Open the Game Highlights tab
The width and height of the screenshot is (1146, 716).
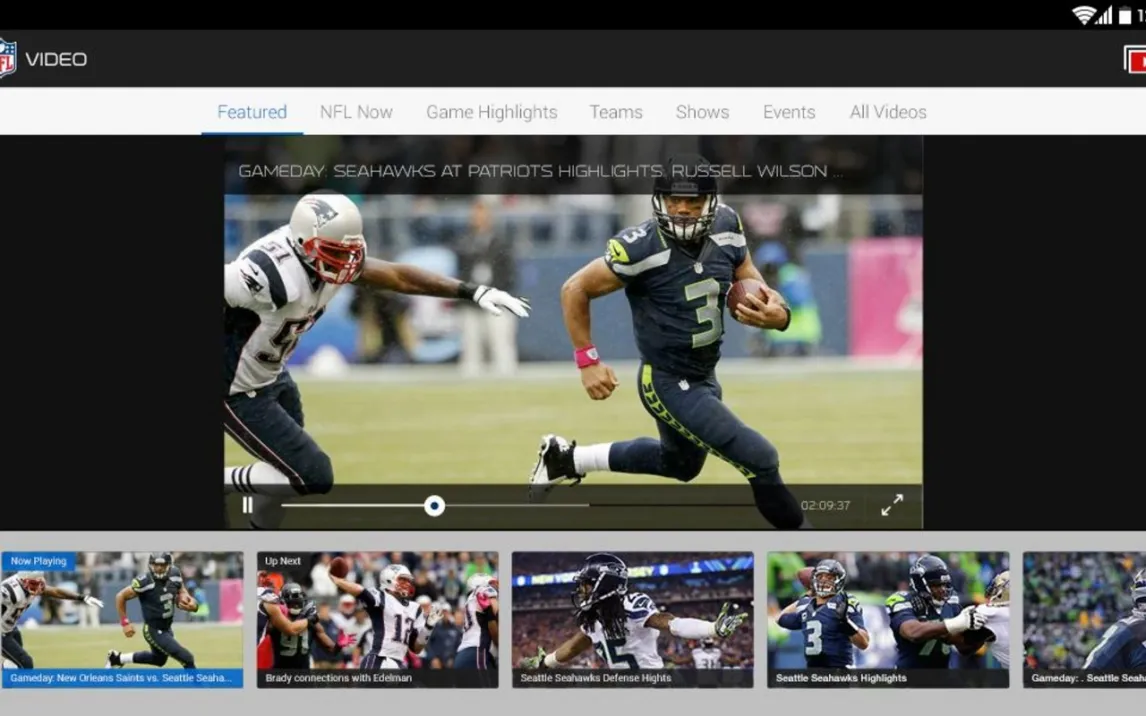click(x=492, y=112)
